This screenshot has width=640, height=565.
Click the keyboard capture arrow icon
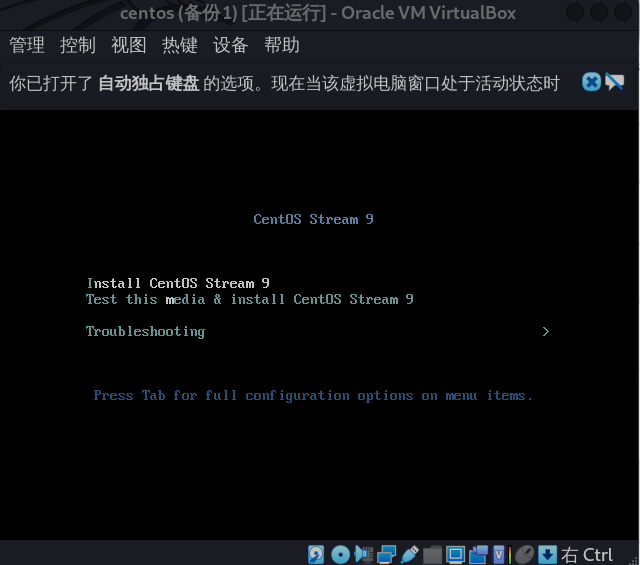547,554
